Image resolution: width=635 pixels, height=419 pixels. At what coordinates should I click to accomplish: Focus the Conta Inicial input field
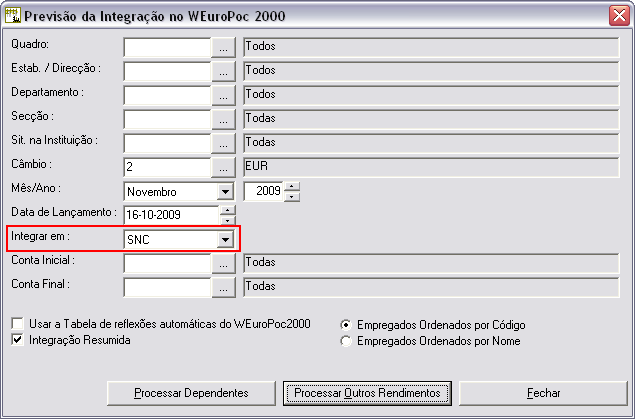167,264
